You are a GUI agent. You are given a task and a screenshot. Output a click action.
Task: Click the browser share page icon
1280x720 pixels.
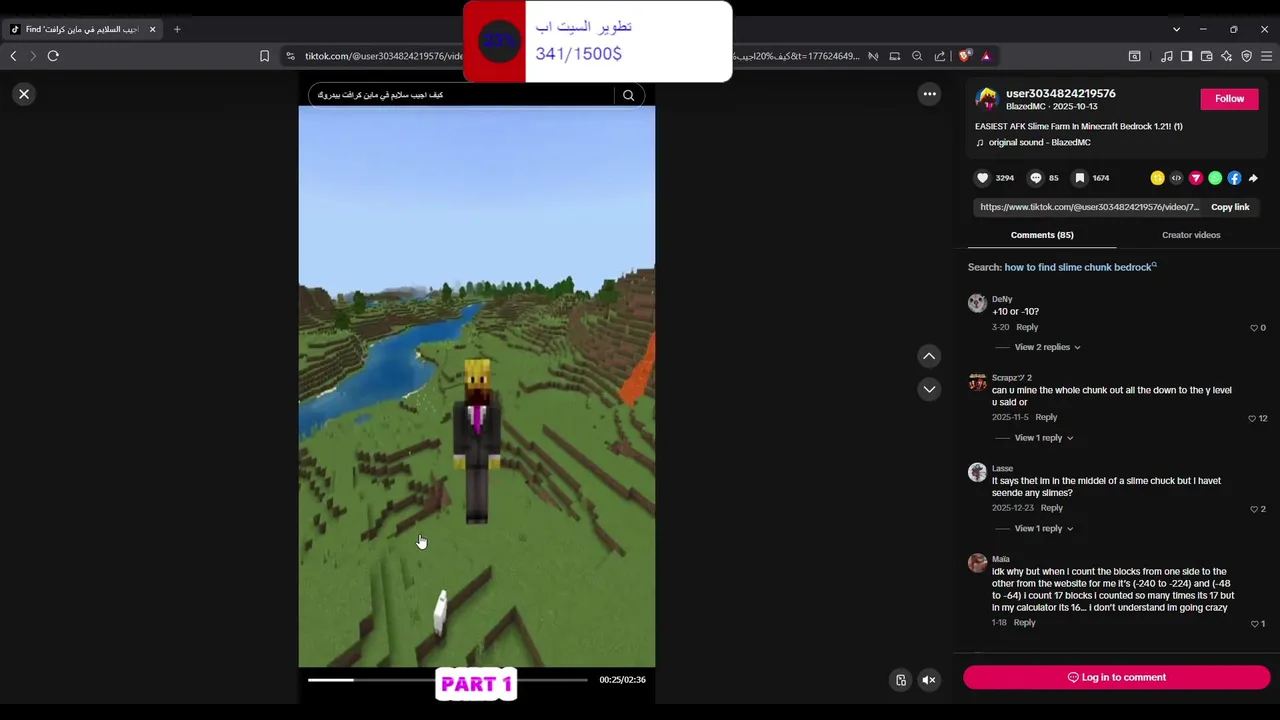tap(940, 56)
